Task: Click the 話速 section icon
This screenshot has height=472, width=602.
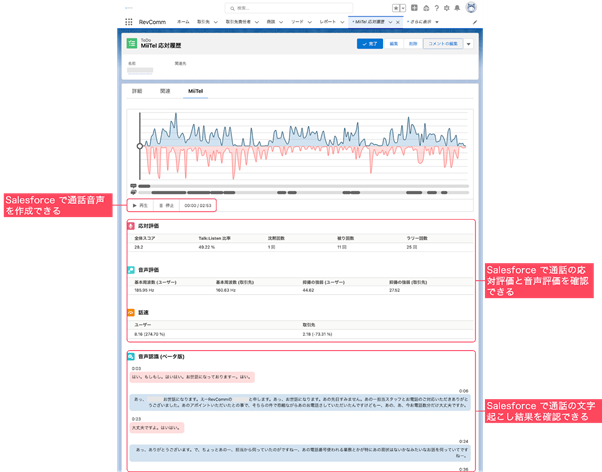Action: coord(131,313)
